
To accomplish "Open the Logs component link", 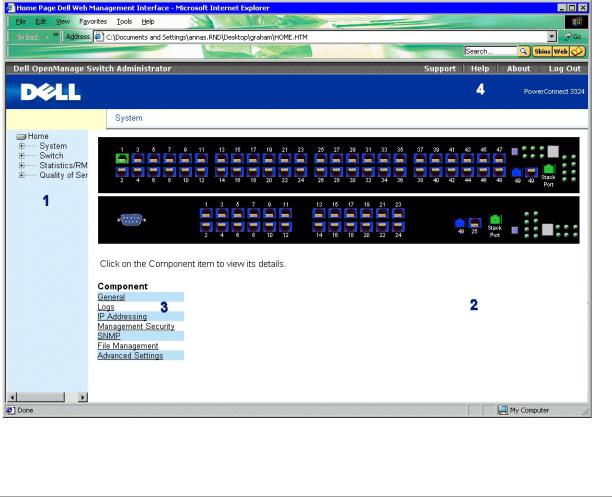I will pos(106,307).
